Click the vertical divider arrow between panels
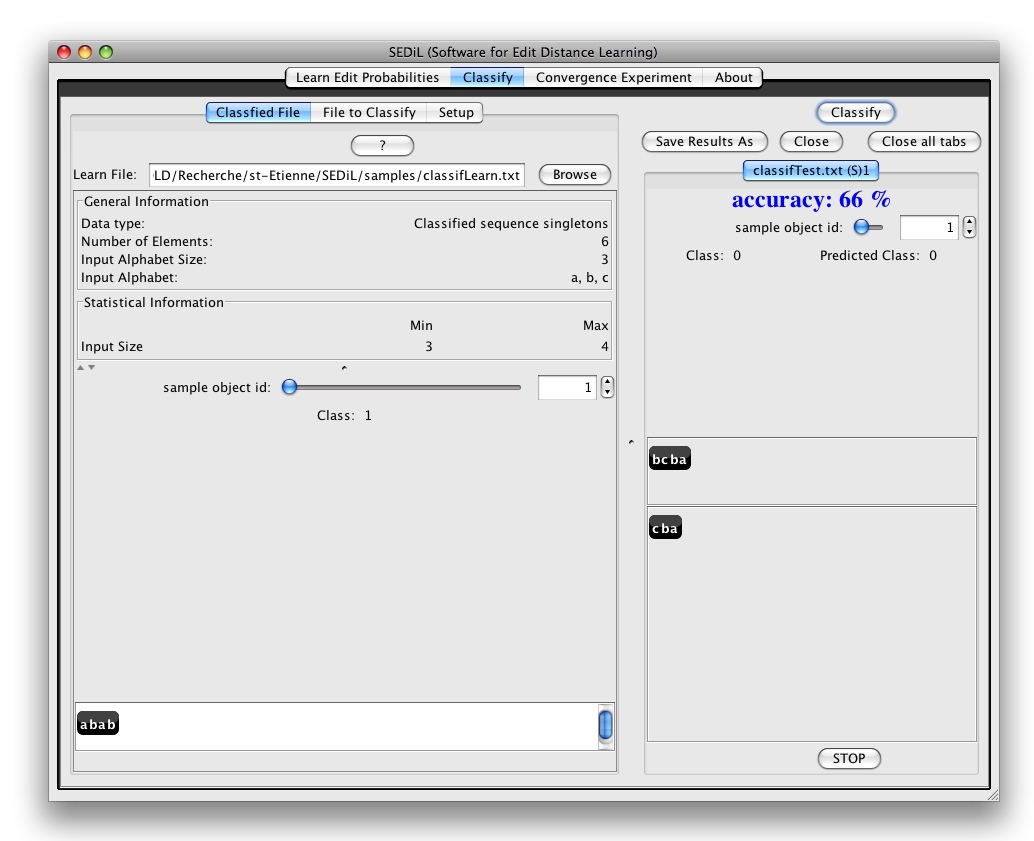 click(630, 441)
